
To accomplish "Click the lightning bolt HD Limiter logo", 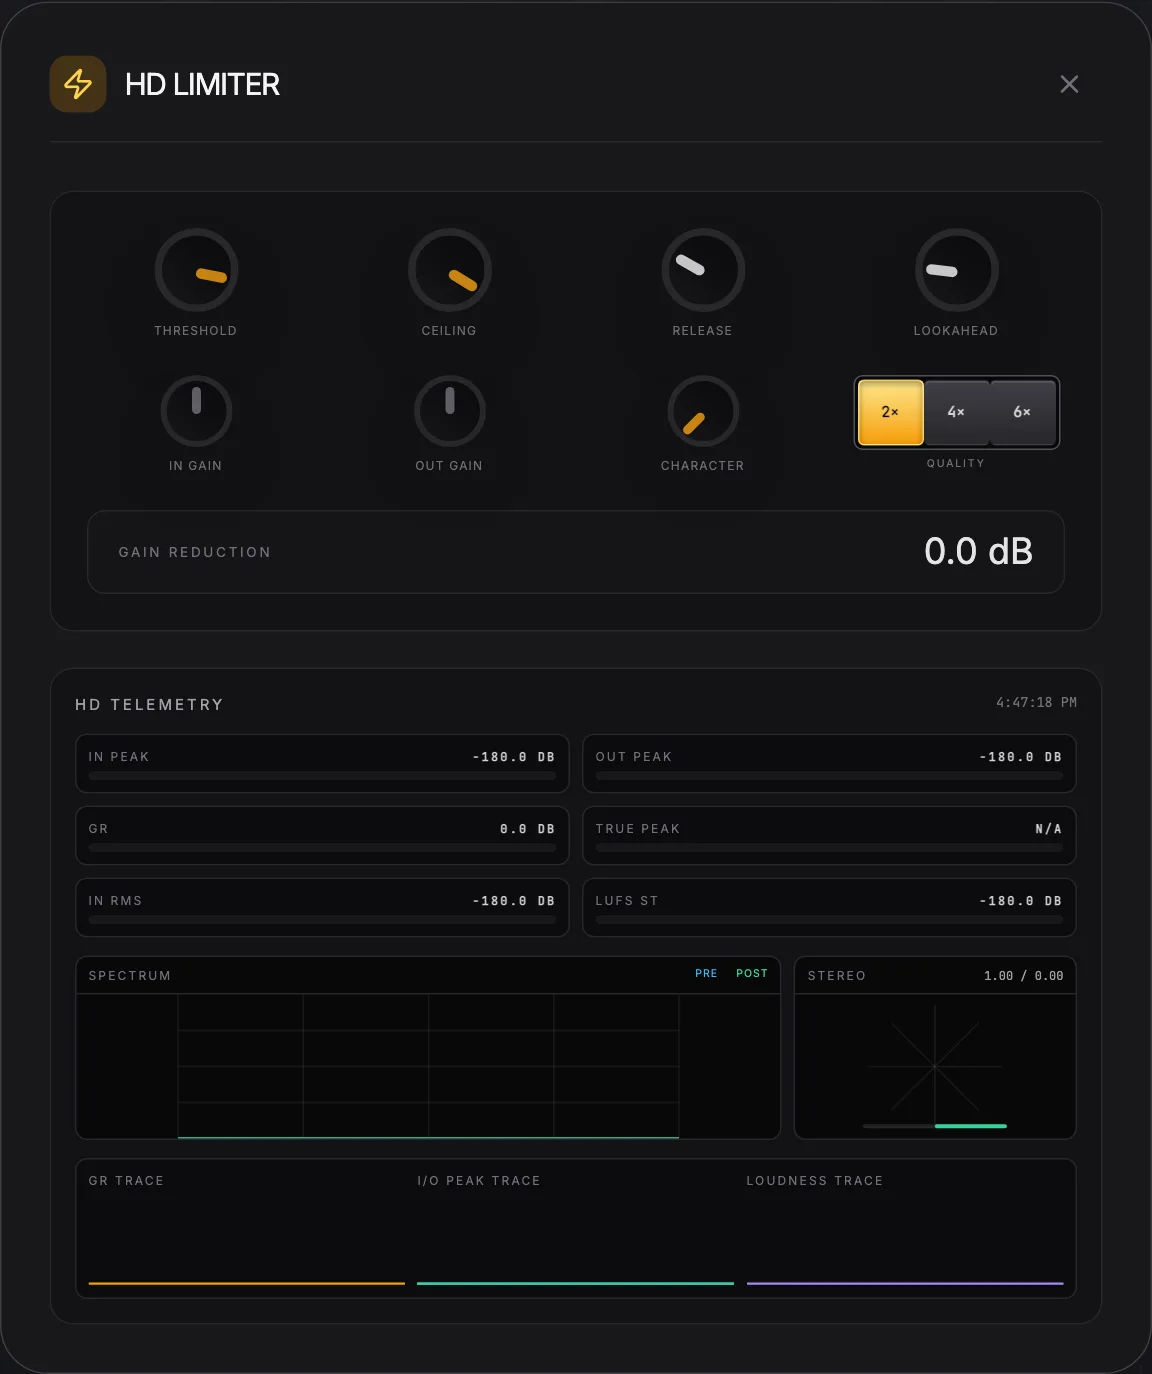I will coord(78,84).
